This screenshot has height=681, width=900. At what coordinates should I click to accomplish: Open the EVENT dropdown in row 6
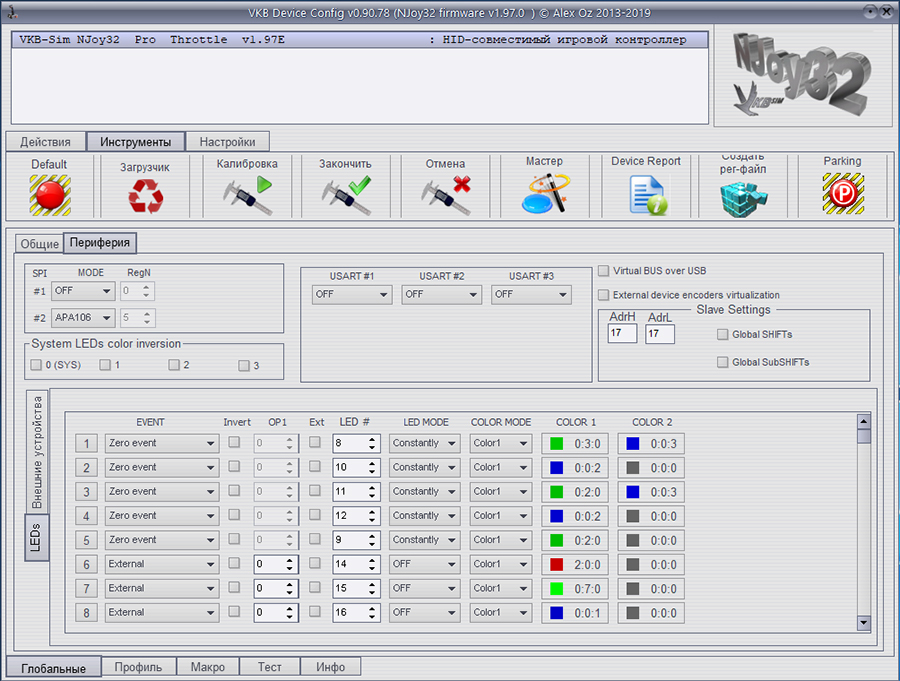coord(162,564)
